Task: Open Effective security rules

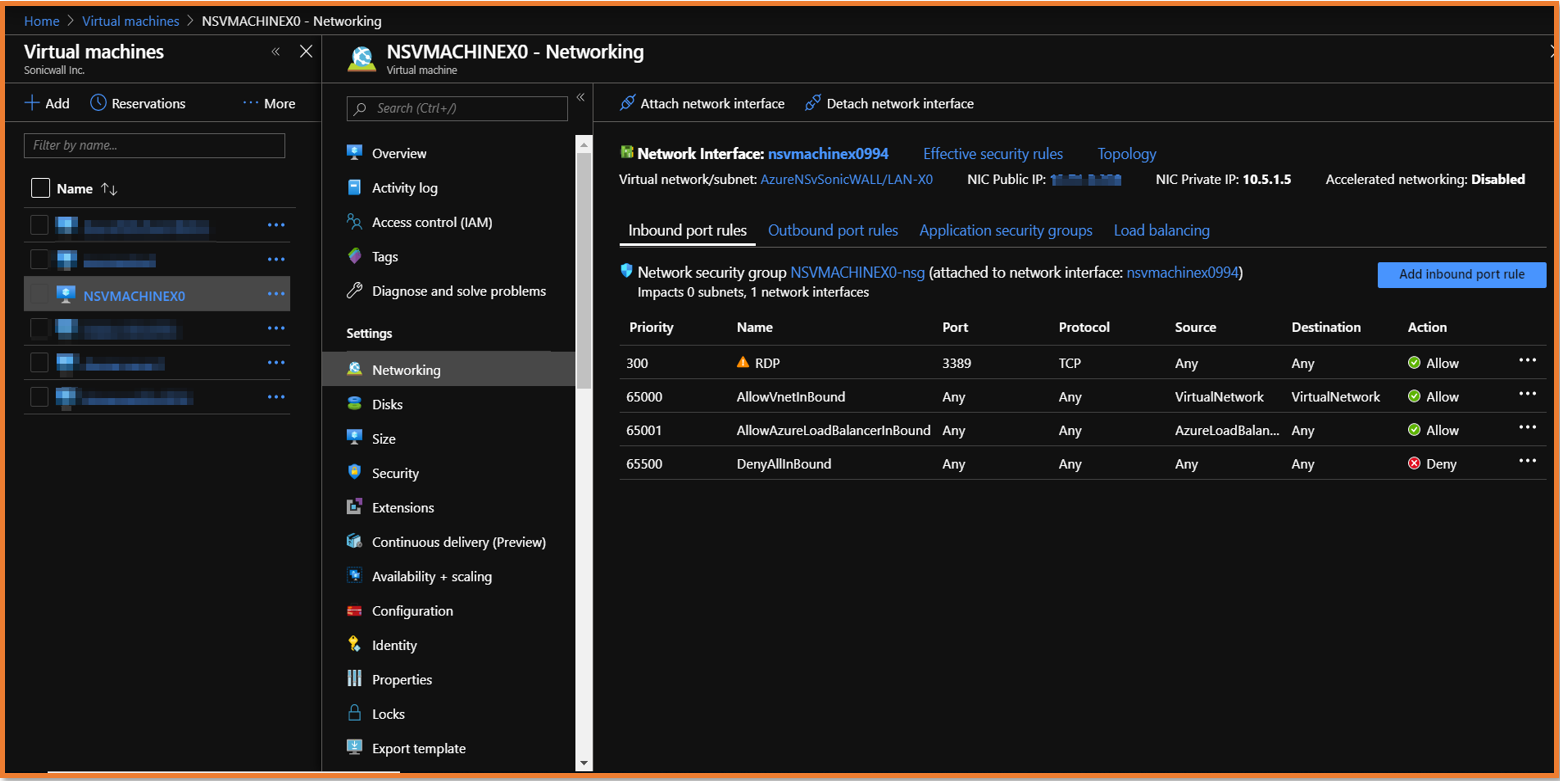Action: [993, 154]
